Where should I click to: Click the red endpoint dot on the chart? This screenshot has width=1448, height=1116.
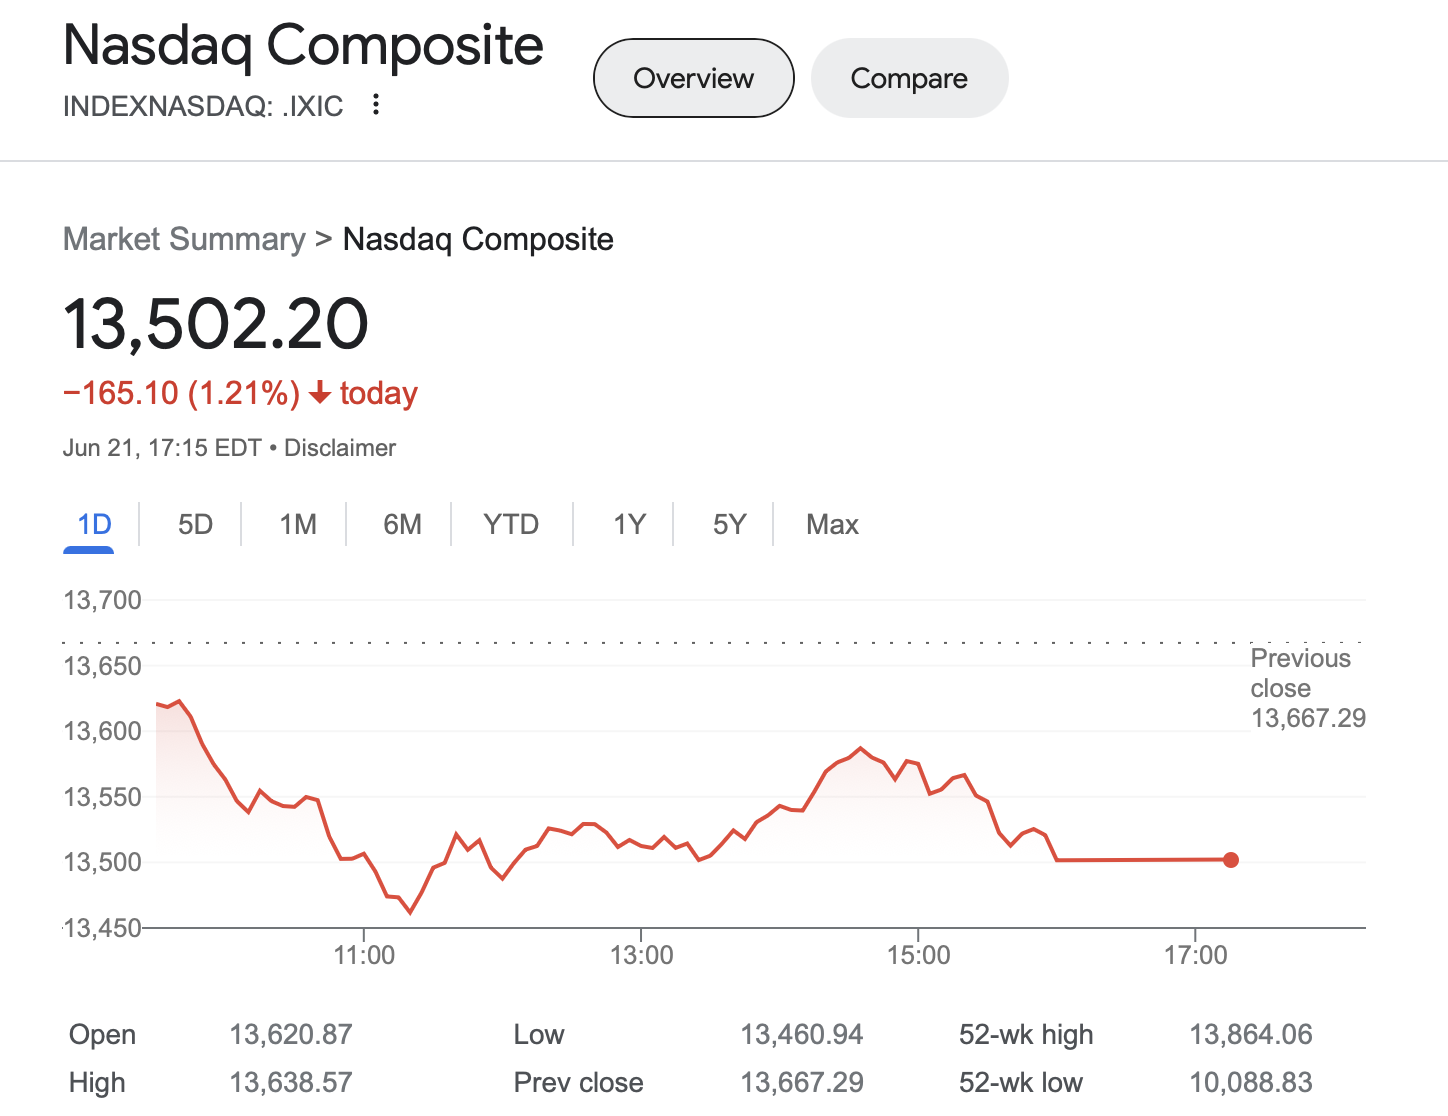click(1231, 860)
